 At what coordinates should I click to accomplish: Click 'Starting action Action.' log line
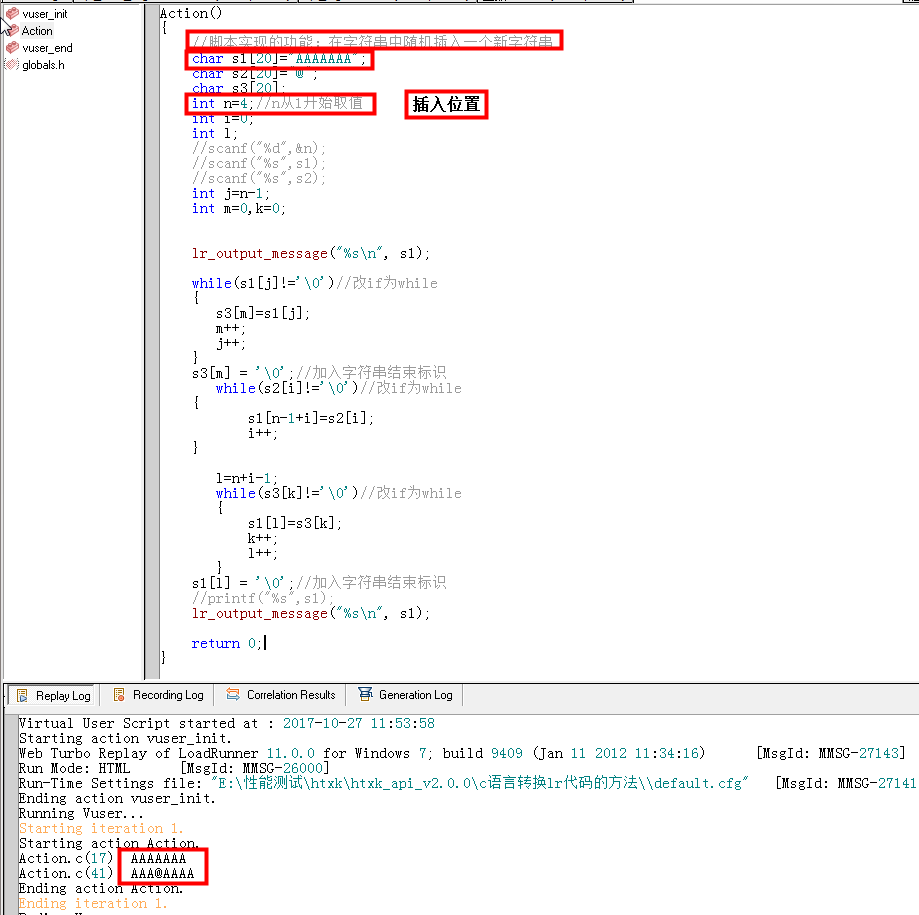point(109,843)
